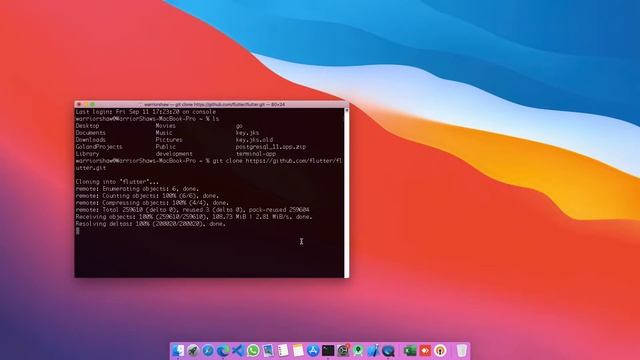Click 'Last login: Fri Sep 11' line
Image resolution: width=640 pixels, height=360 pixels.
pos(146,112)
